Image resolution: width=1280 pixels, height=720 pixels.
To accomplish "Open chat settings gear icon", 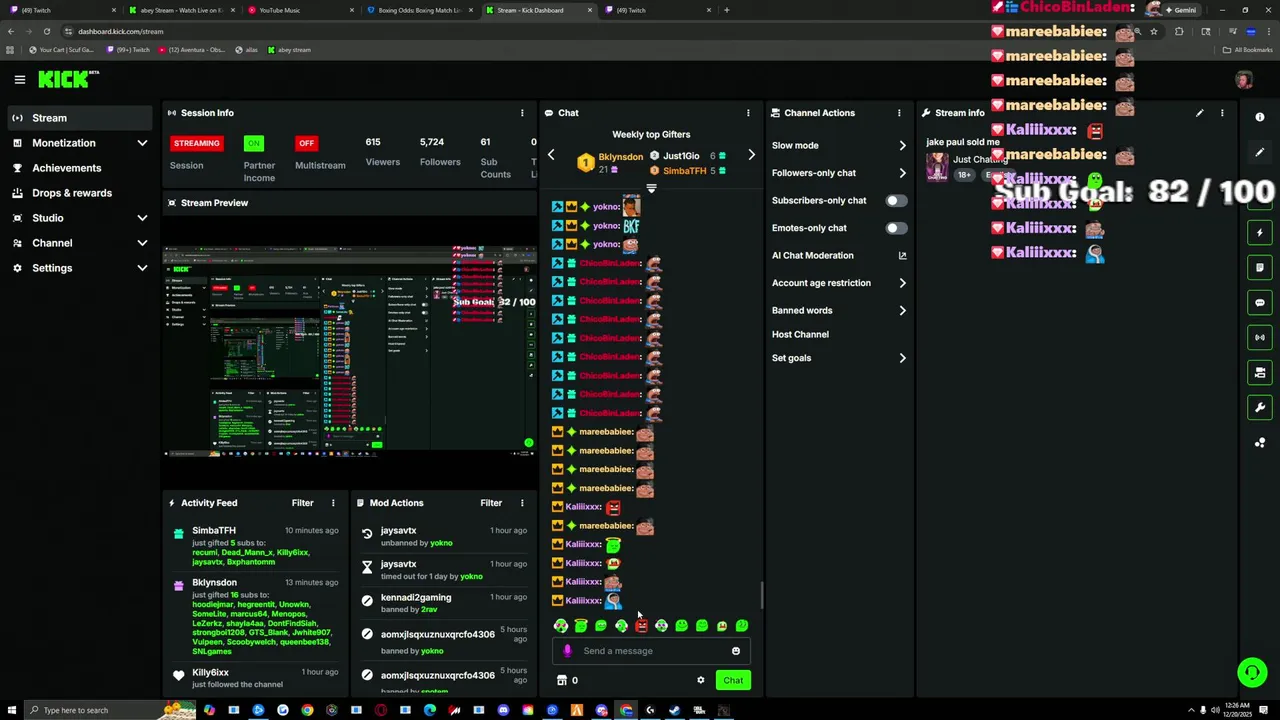I will point(700,680).
